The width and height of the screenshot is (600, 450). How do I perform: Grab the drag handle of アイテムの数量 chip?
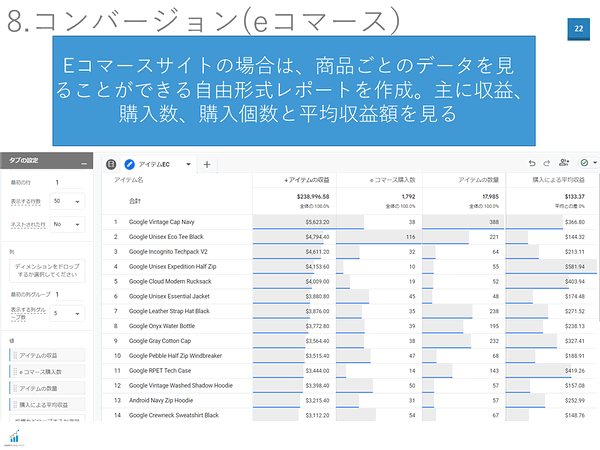pyautogui.click(x=15, y=388)
